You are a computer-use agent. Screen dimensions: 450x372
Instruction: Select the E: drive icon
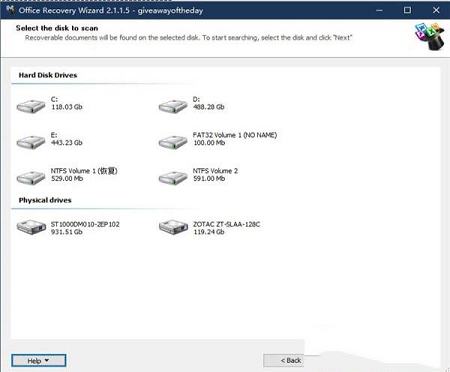point(31,142)
